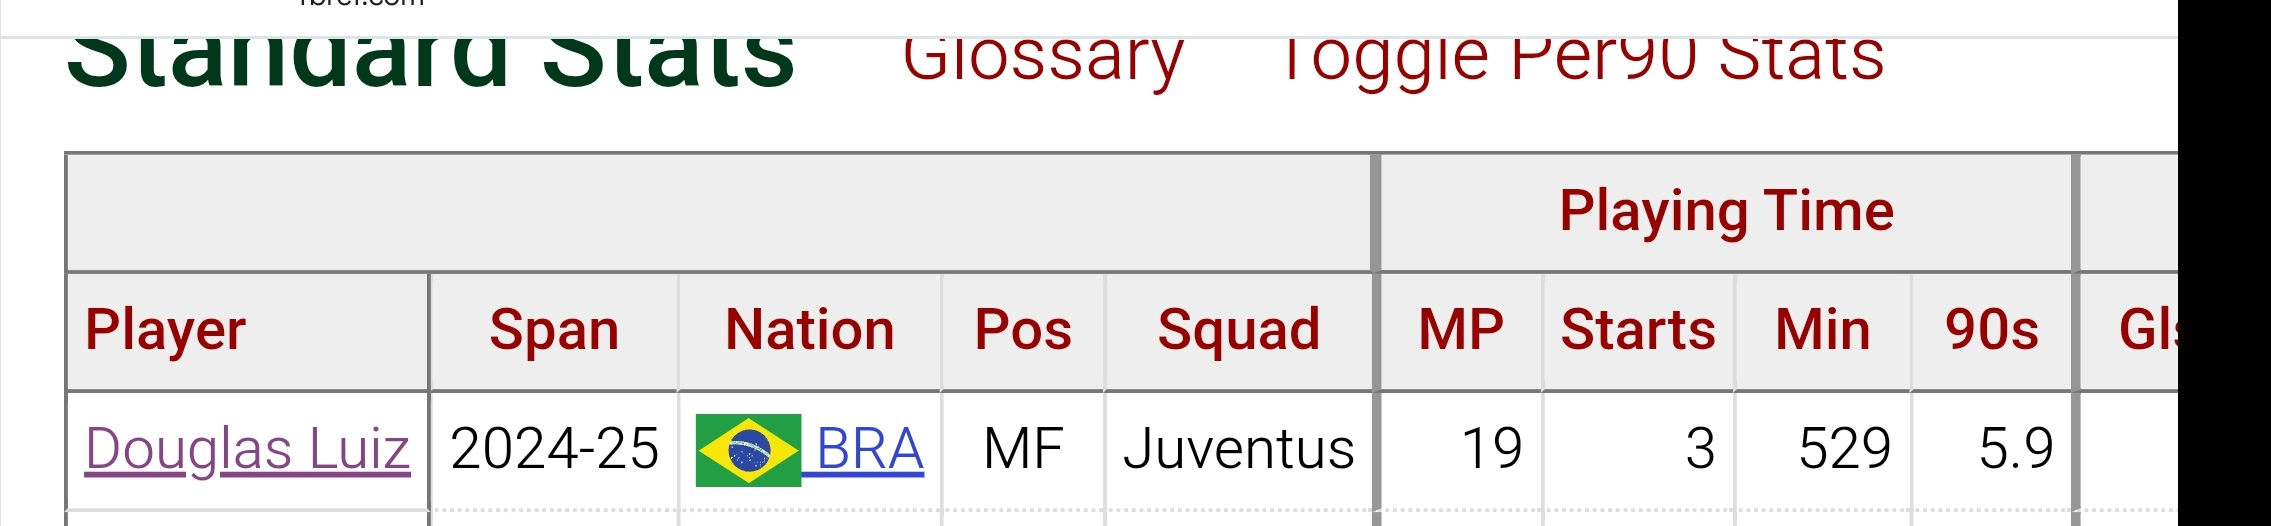Sort table by MP column
The height and width of the screenshot is (526, 2271).
(x=1461, y=331)
